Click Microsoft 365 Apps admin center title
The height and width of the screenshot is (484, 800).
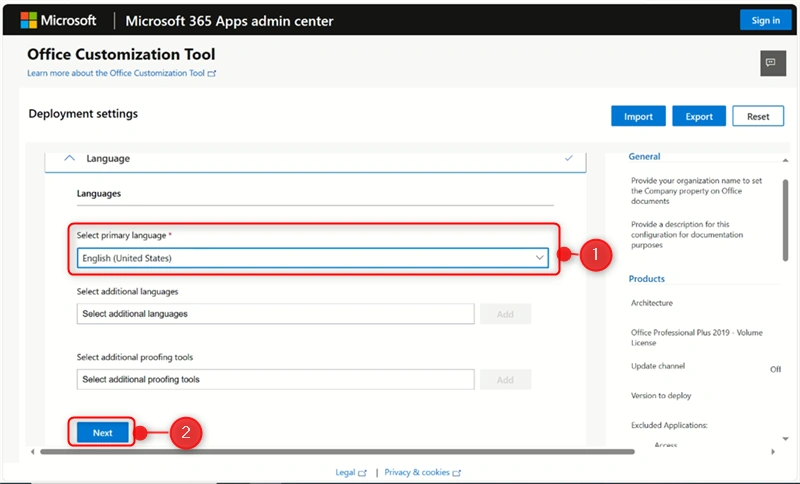[x=229, y=21]
